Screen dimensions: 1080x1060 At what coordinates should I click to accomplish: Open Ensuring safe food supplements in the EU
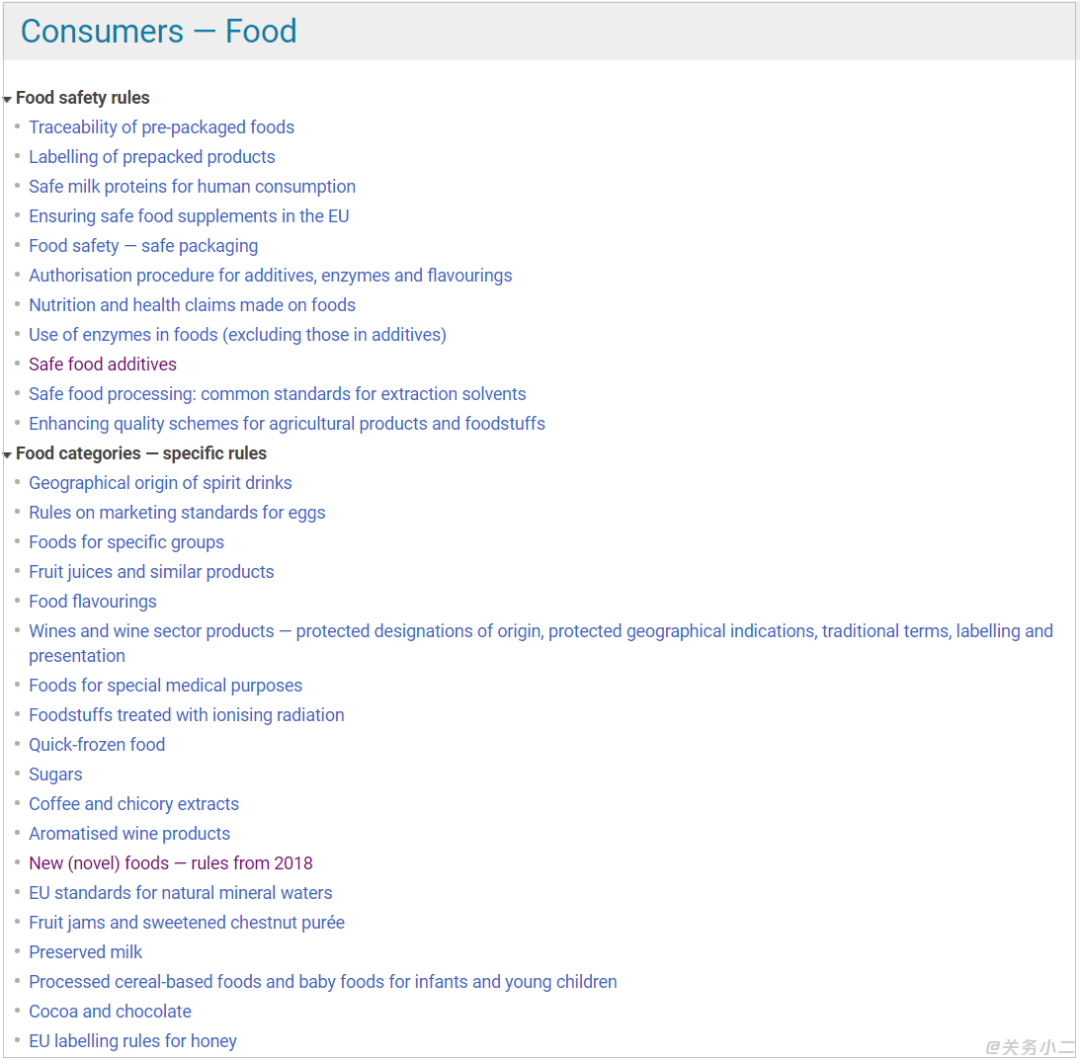(188, 216)
